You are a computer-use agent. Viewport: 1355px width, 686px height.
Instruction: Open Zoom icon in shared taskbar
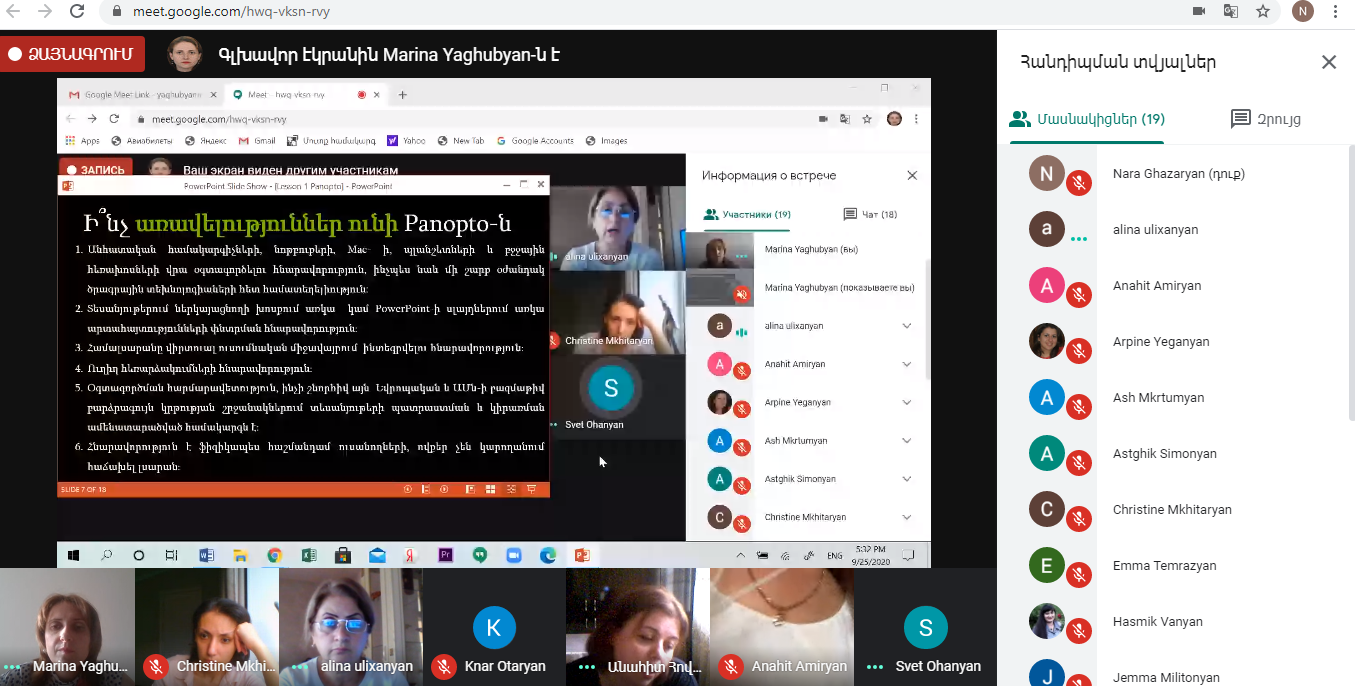(x=514, y=555)
